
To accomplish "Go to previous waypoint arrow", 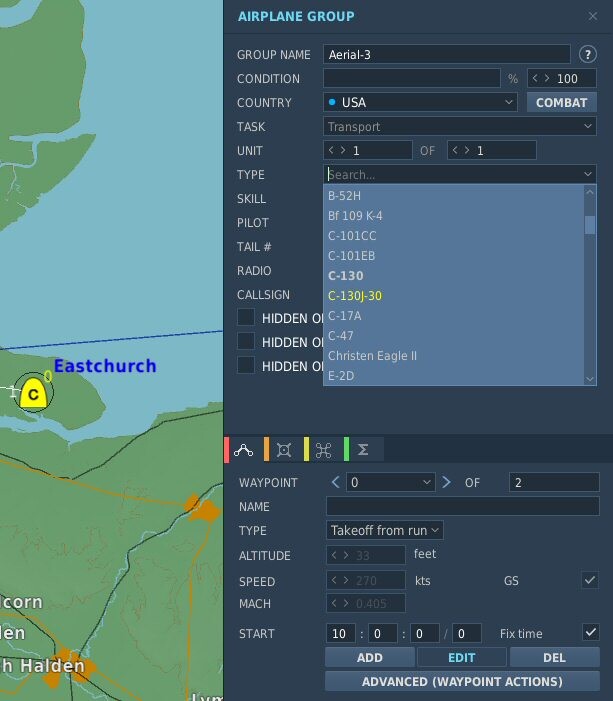I will point(336,482).
